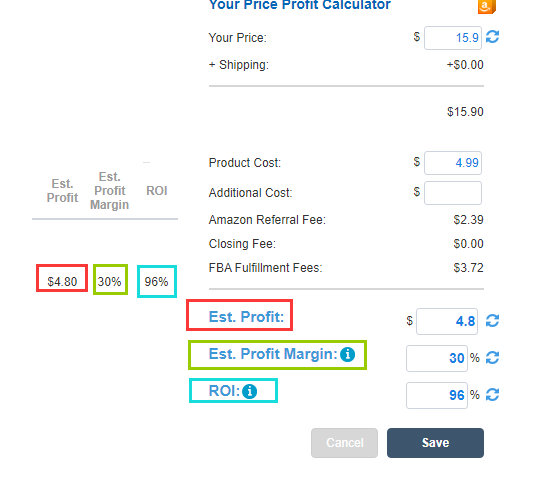Screen dimensions: 541x481
Task: Save the profit calculator values
Action: coord(435,443)
